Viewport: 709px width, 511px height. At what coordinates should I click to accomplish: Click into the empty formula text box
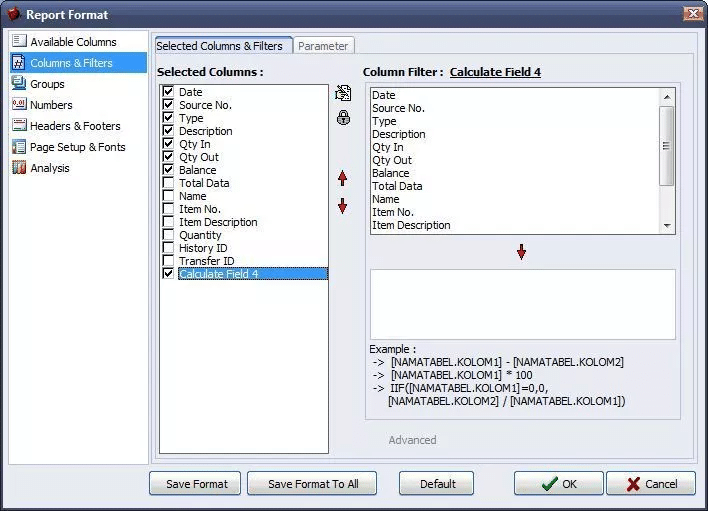[523, 304]
